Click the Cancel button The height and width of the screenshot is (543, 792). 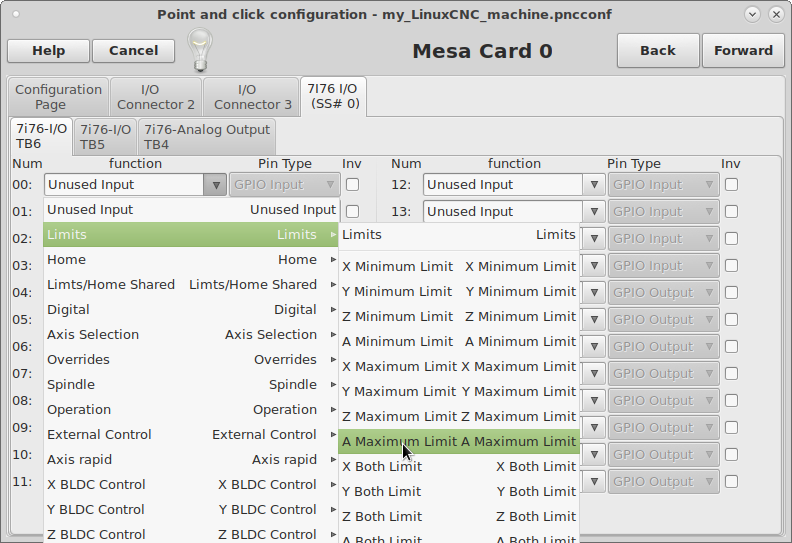click(133, 51)
